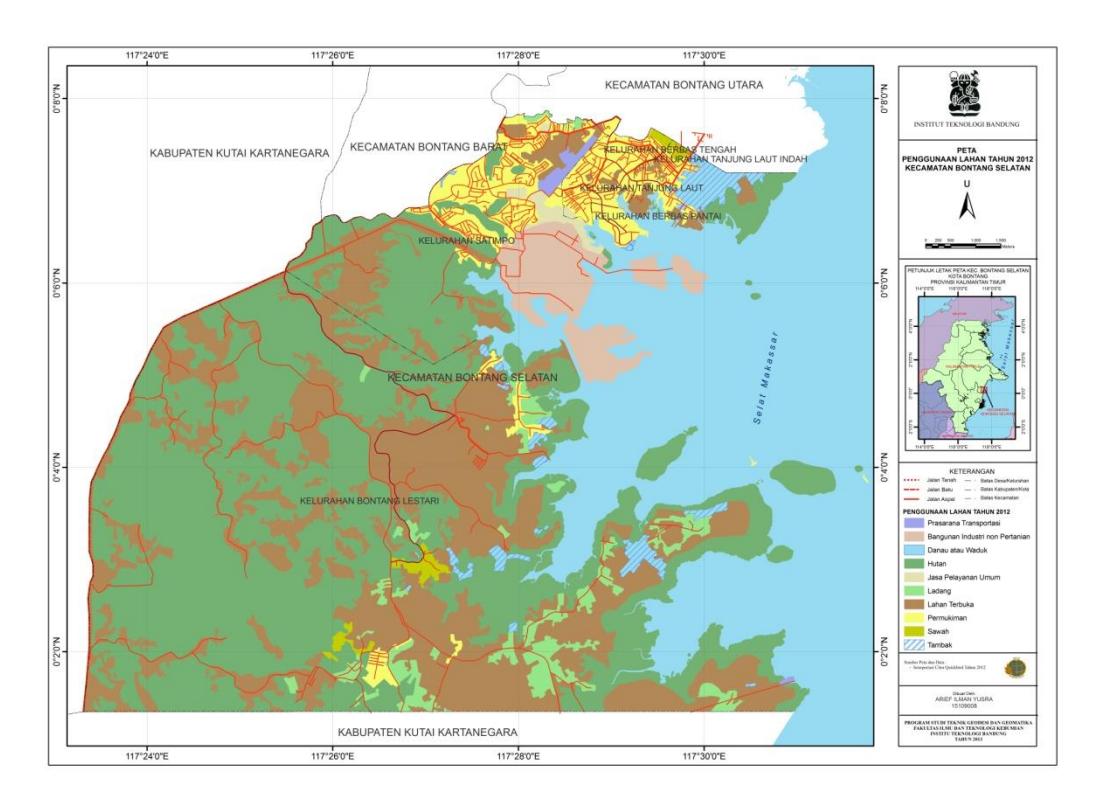Screen dimensions: 1096x805
Task: Select the Danau atau Waduk legend swatch
Action: [x=913, y=550]
